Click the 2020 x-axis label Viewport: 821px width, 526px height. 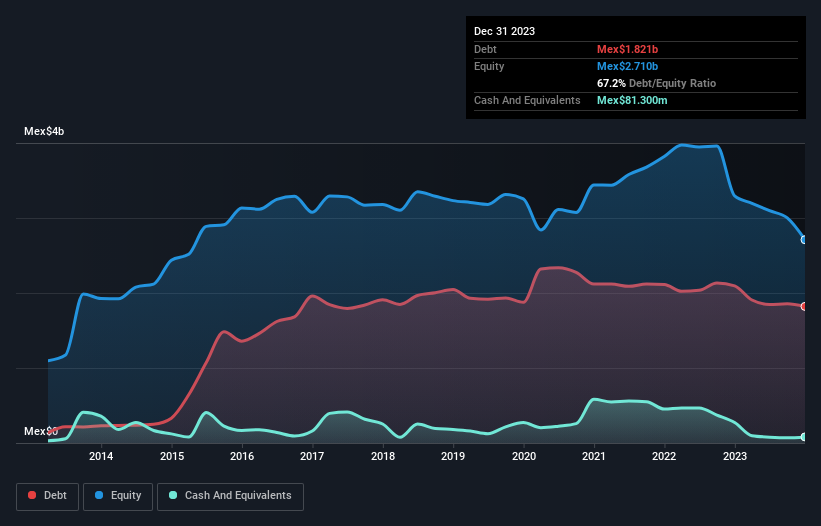pos(524,456)
